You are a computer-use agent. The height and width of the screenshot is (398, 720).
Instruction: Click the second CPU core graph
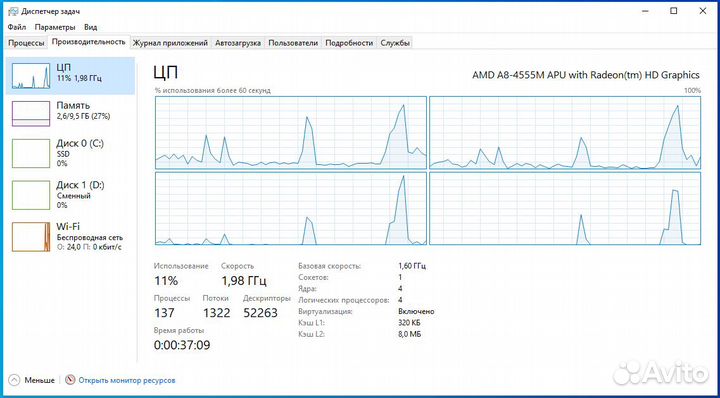click(565, 133)
